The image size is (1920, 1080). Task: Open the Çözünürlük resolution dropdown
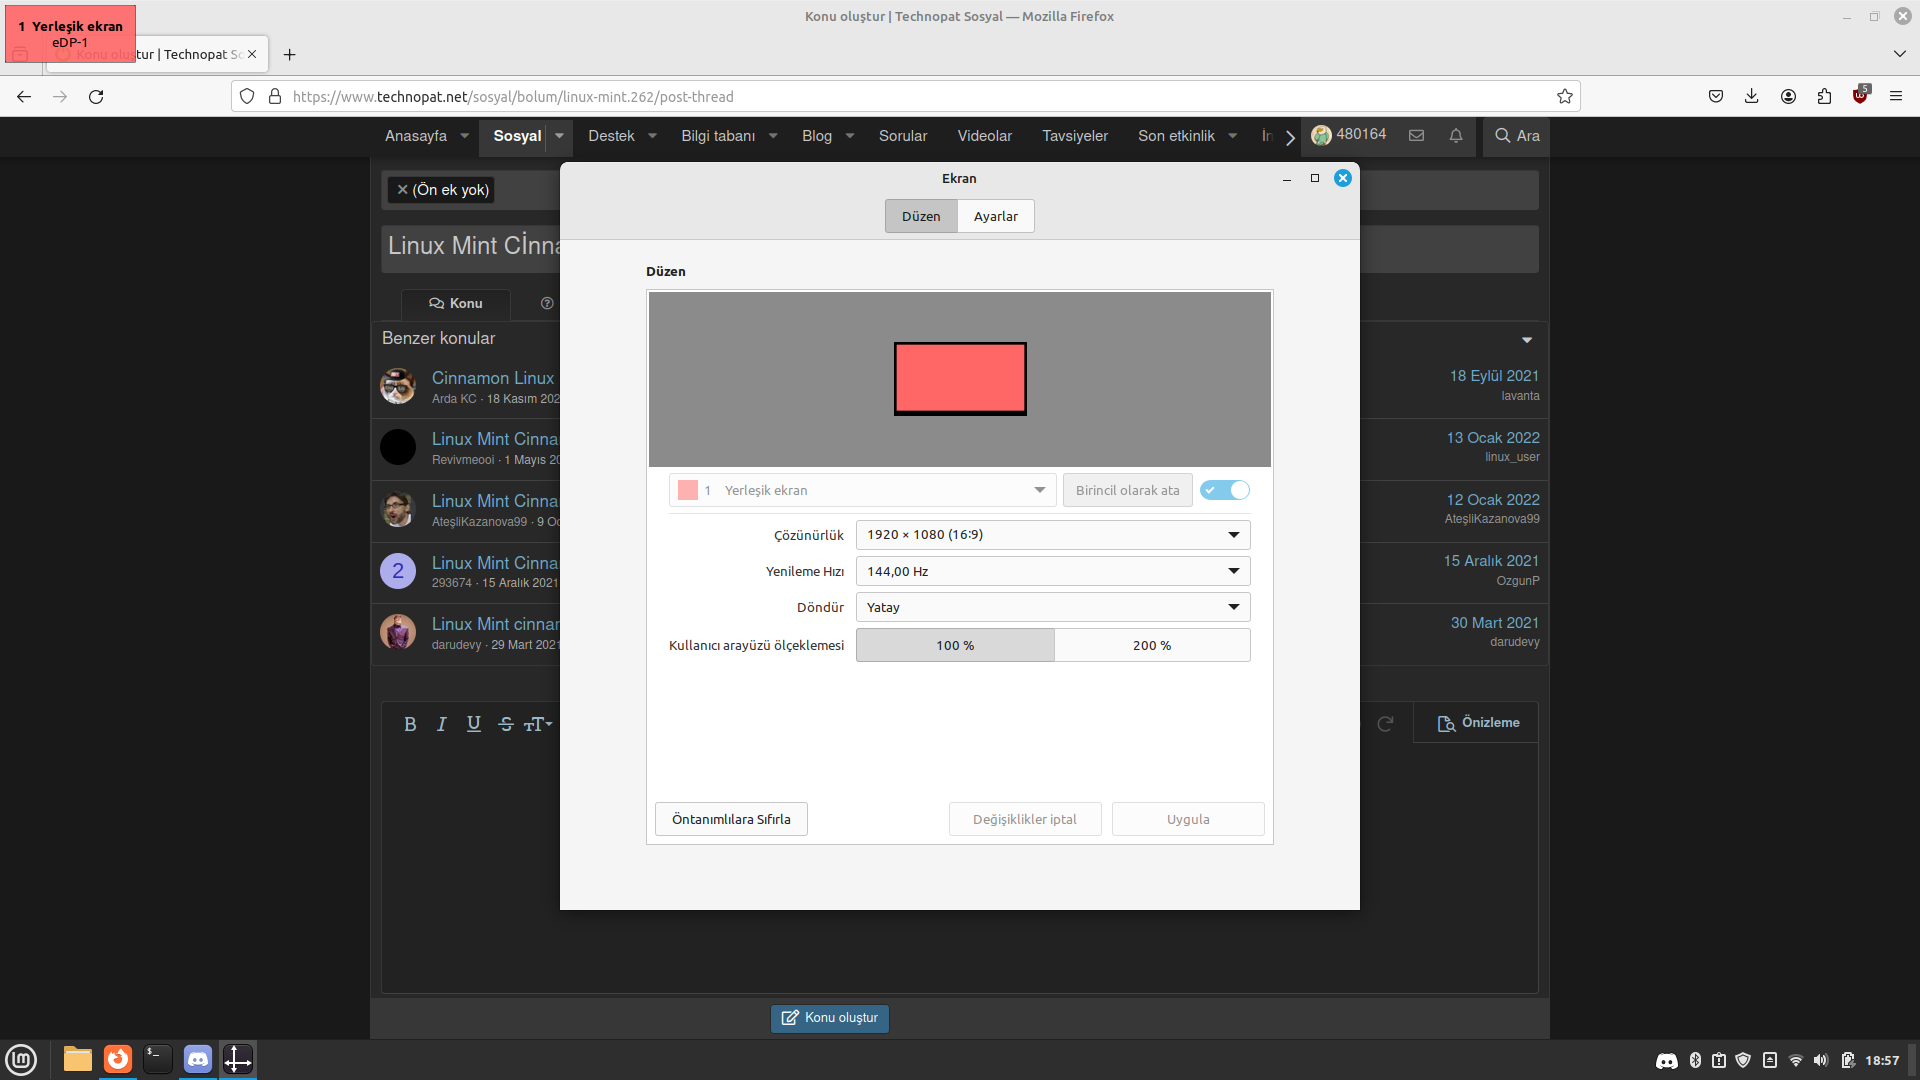point(1052,535)
